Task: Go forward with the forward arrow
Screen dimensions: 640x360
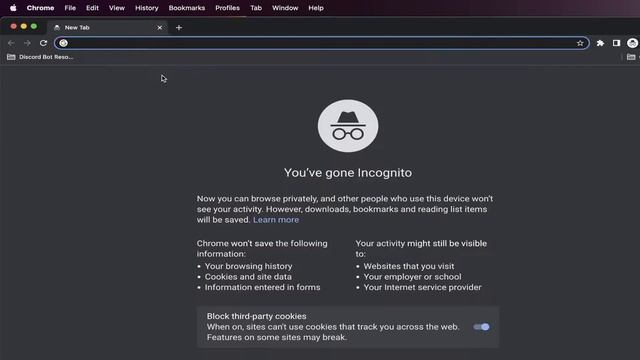Action: pyautogui.click(x=27, y=43)
